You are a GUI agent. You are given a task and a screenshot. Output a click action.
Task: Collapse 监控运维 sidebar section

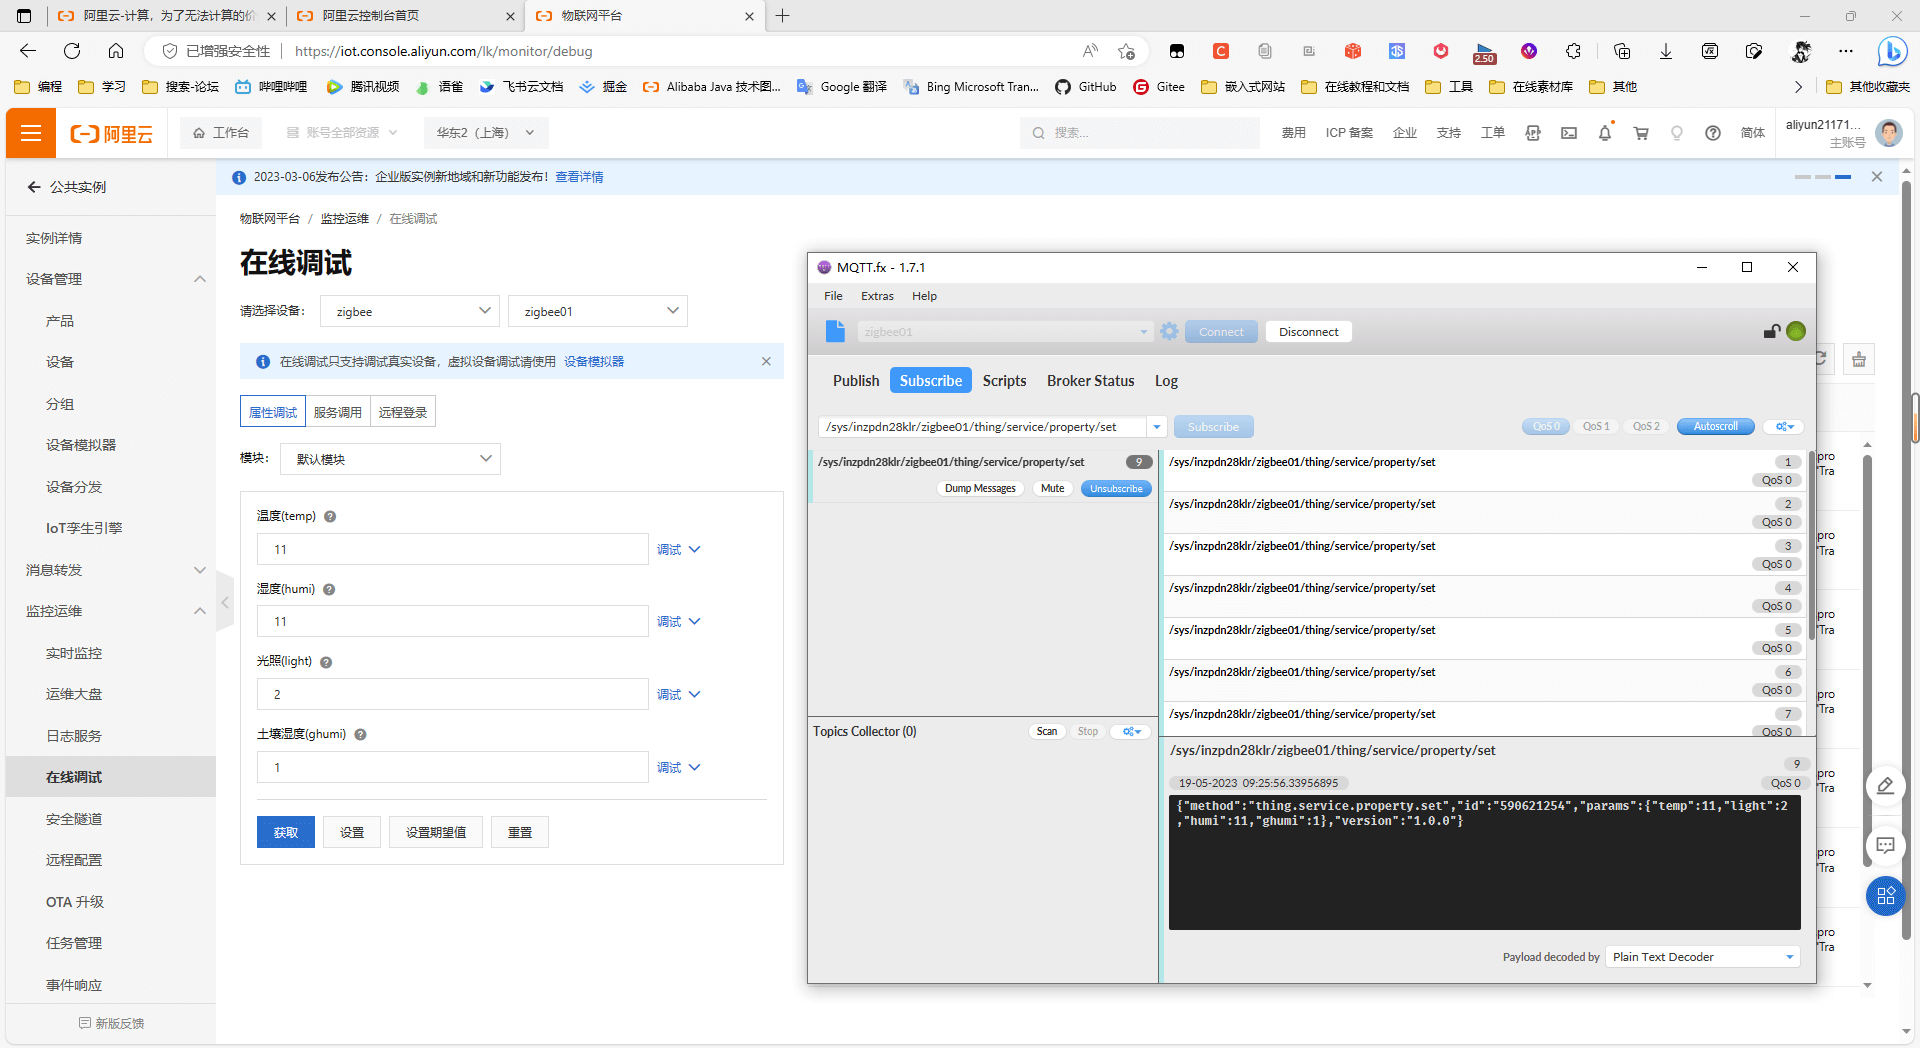[x=200, y=611]
